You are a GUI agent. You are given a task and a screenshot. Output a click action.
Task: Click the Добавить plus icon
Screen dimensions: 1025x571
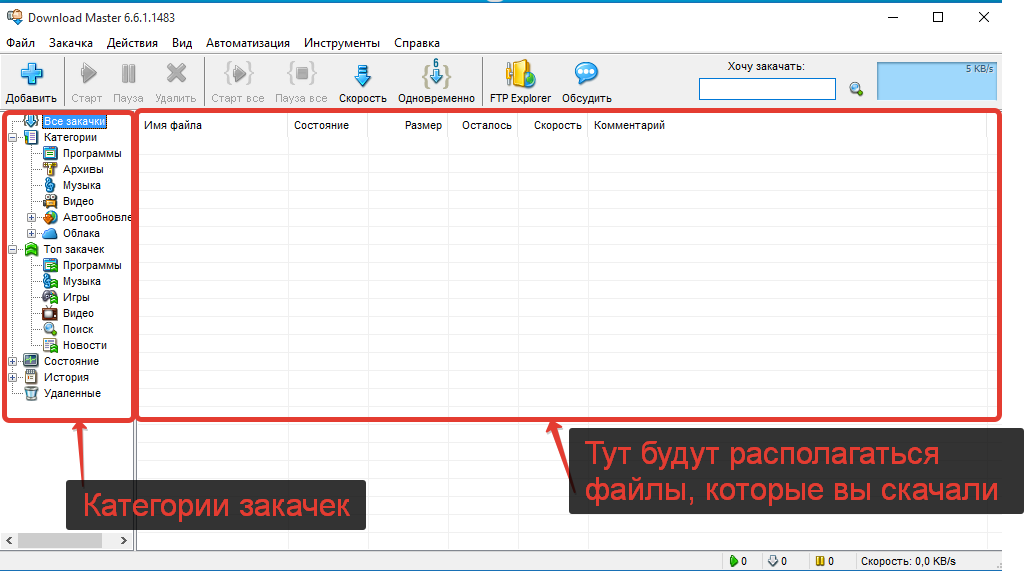pos(31,74)
